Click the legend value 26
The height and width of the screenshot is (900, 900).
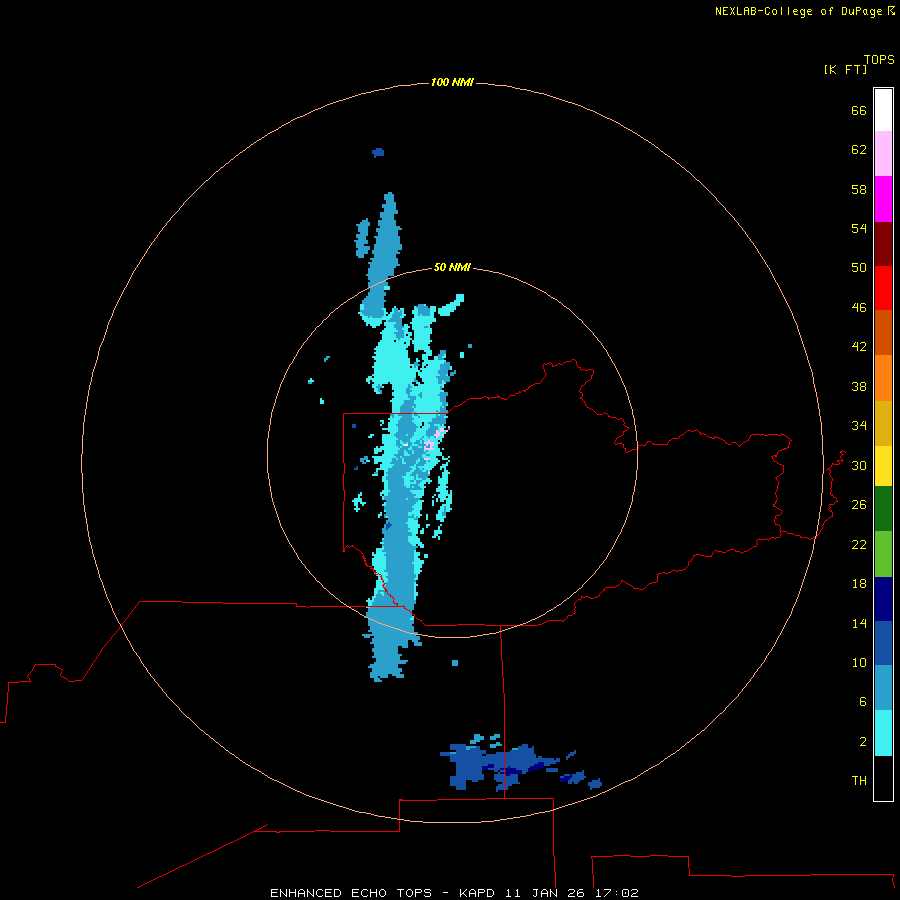pos(859,505)
